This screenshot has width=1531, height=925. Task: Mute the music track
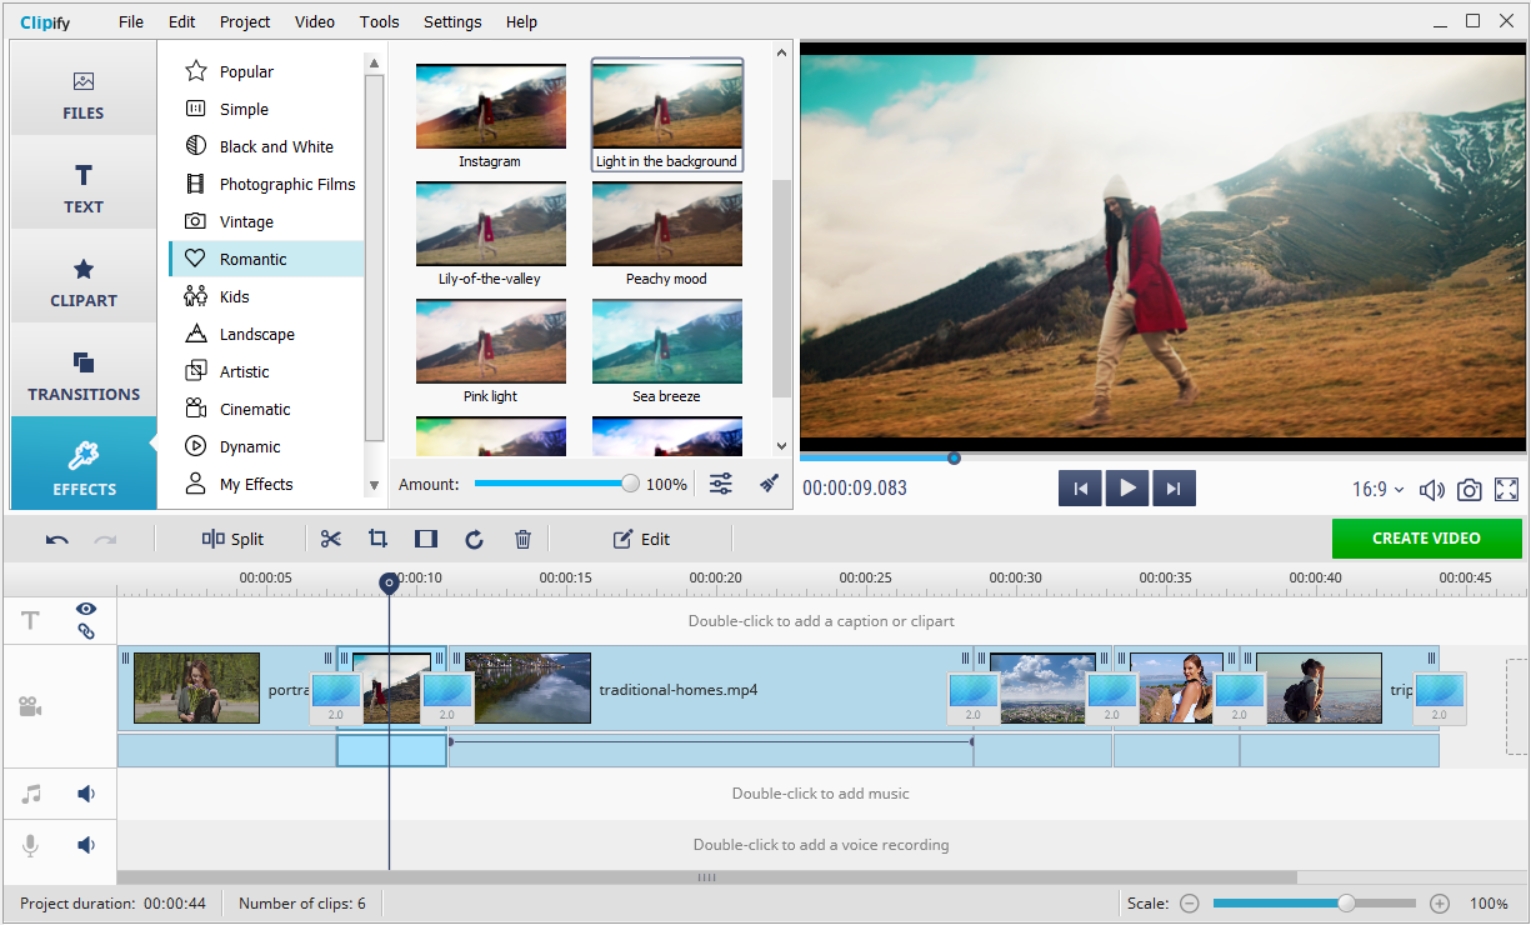point(86,793)
